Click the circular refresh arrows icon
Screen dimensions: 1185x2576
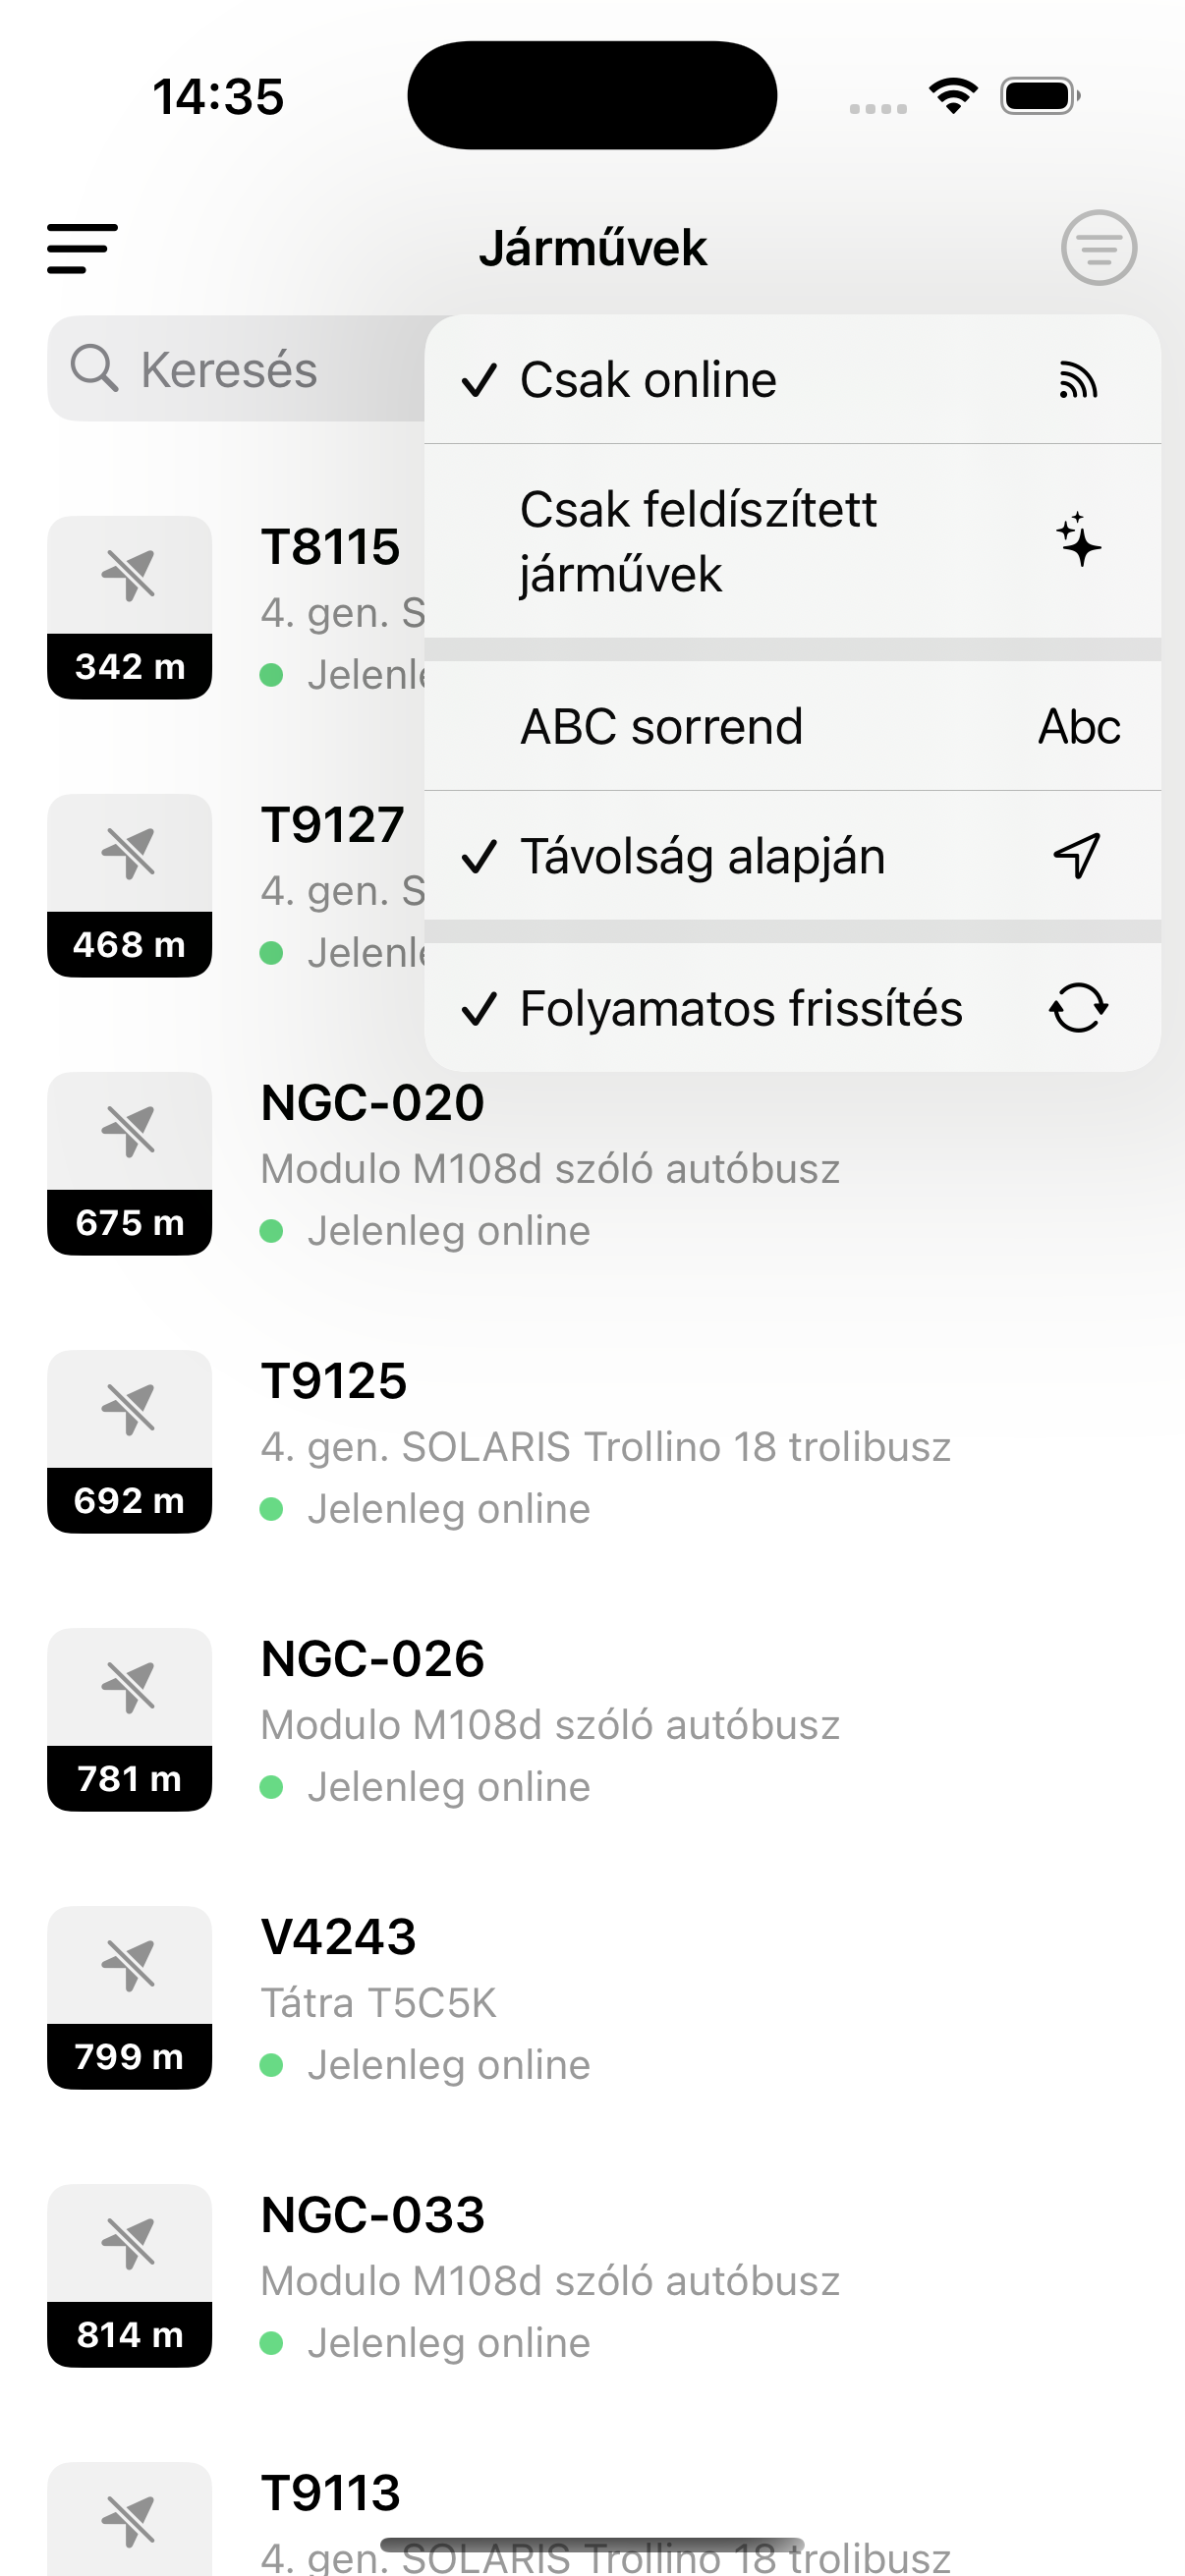(x=1078, y=1008)
